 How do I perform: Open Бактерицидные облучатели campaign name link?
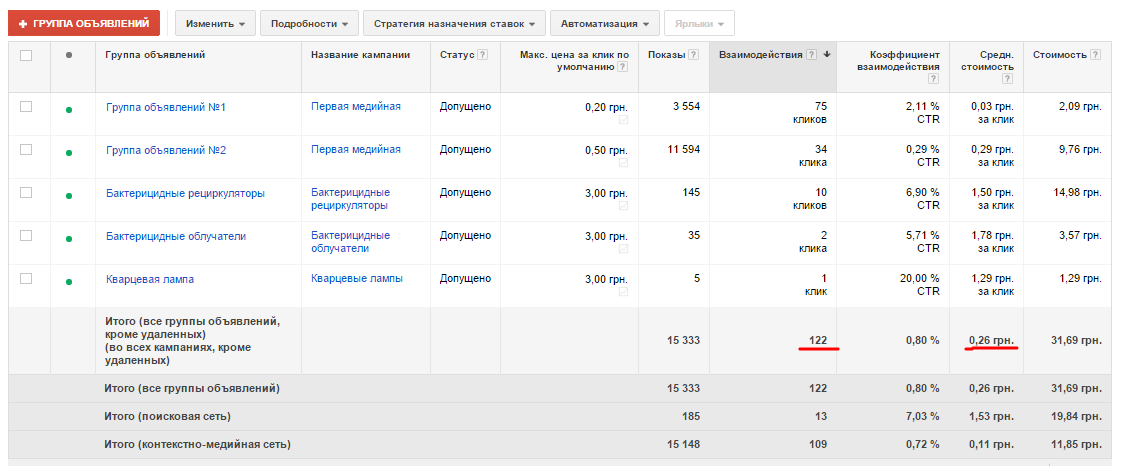tap(350, 242)
